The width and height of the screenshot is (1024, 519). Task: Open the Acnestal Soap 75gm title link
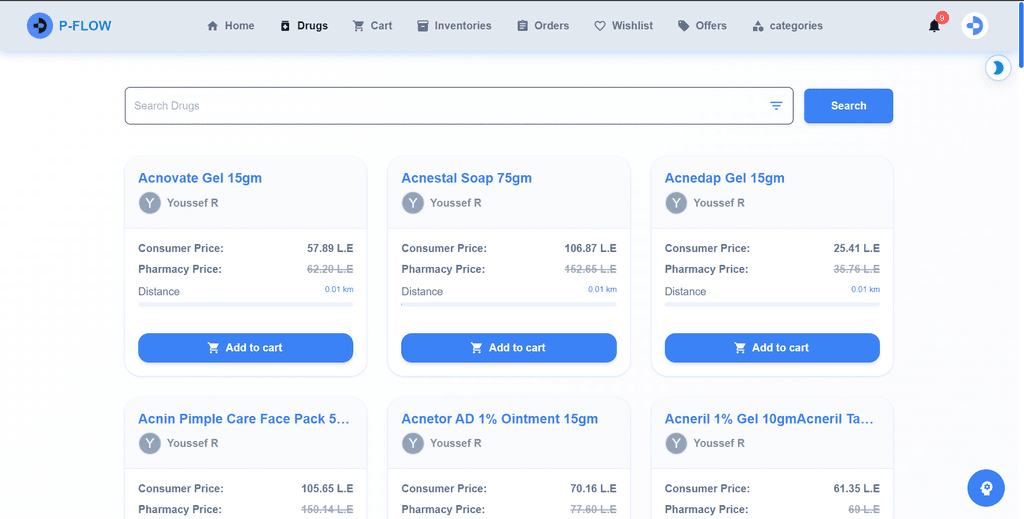pyautogui.click(x=466, y=178)
